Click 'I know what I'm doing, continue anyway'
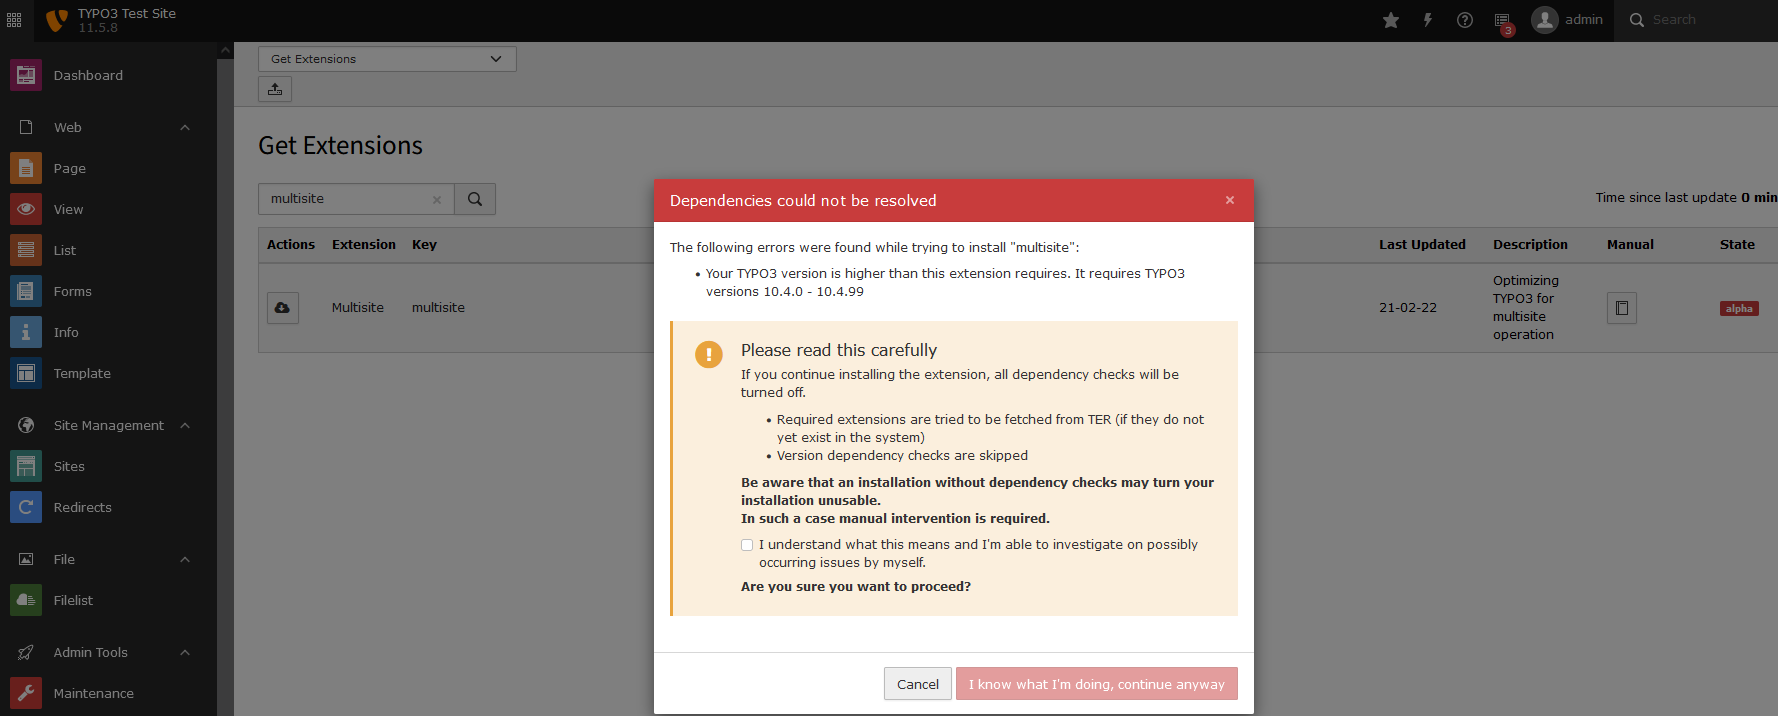Viewport: 1778px width, 716px height. click(x=1097, y=684)
